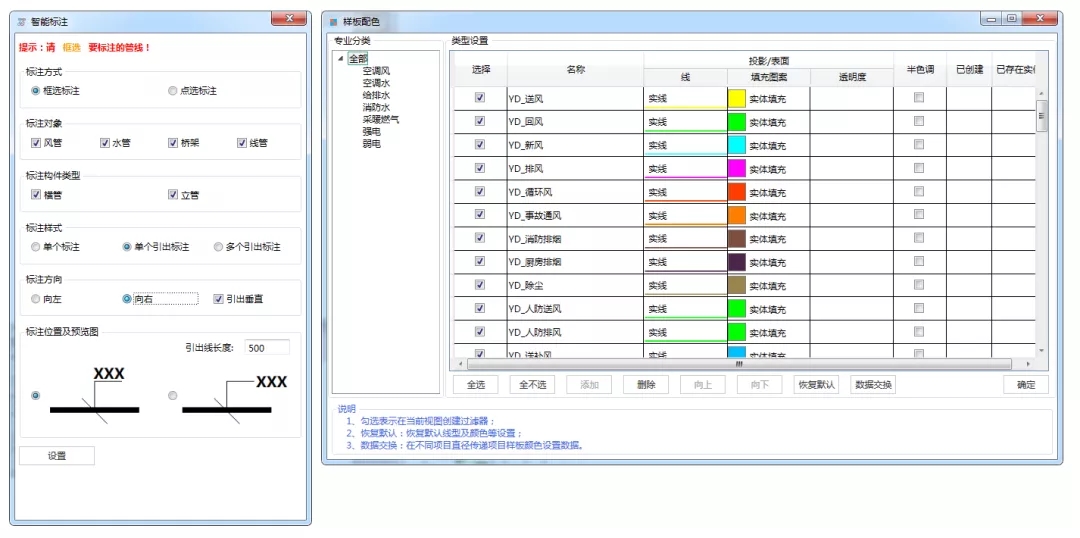This screenshot has height=538, width=1080.
Task: Choose 单个引出标注 style option
Action: pos(127,247)
